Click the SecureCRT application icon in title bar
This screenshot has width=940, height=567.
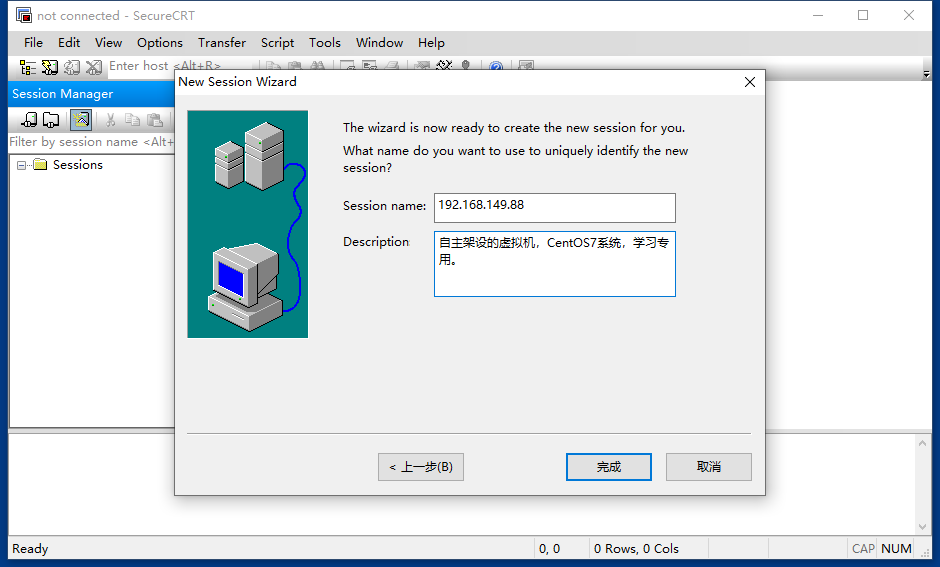pos(23,15)
